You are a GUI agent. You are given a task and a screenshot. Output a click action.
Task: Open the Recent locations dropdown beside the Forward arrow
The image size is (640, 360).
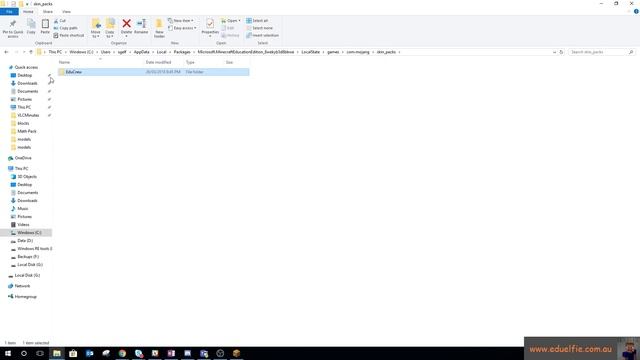coord(24,52)
